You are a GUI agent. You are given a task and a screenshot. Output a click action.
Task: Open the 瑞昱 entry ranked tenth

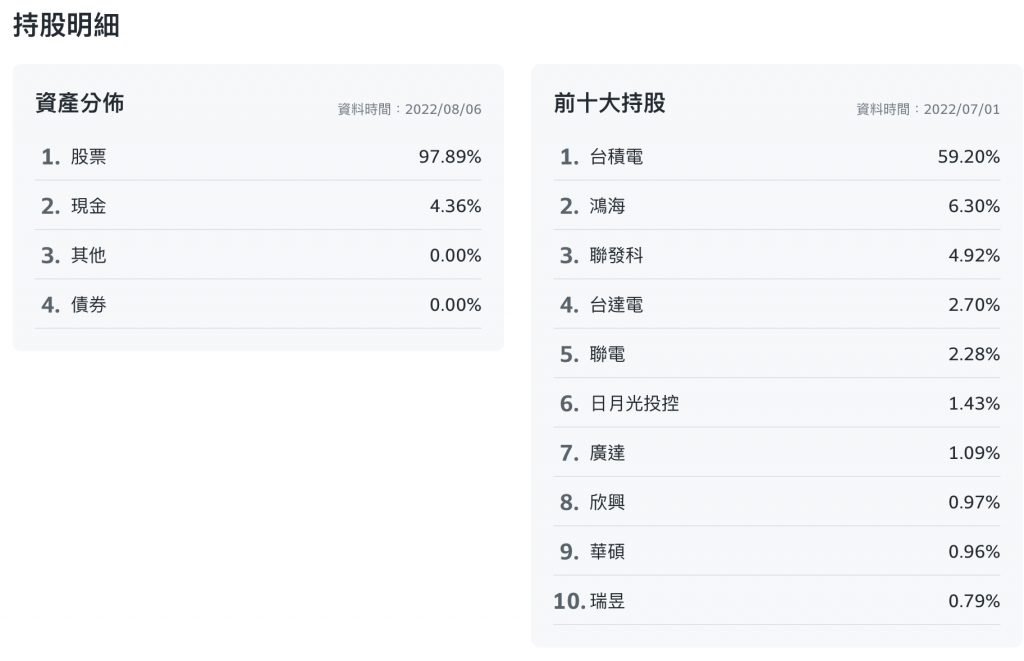[x=607, y=601]
